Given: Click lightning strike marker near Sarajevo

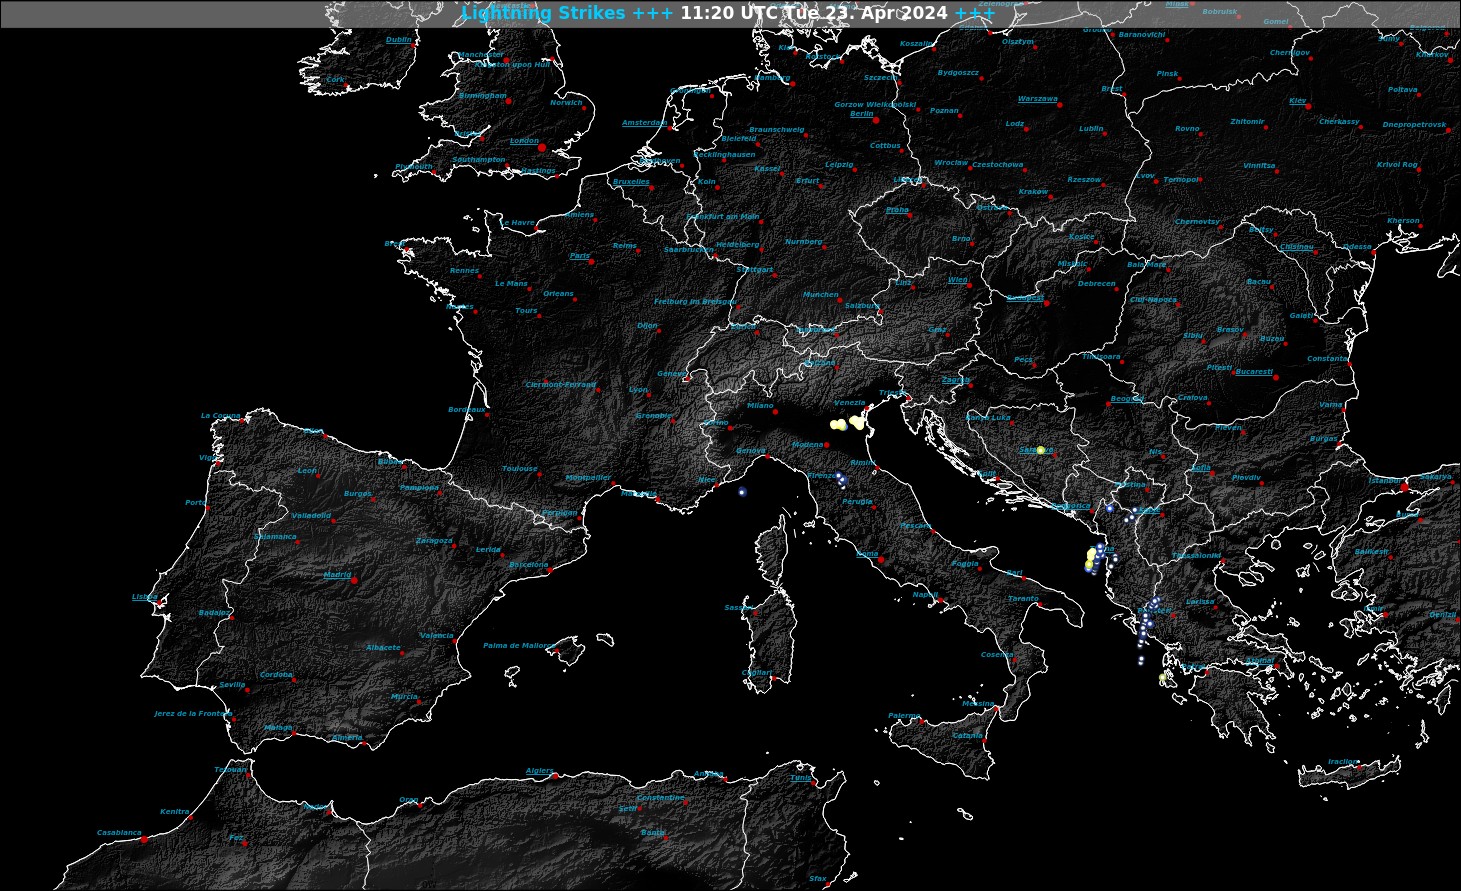Looking at the screenshot, I should [x=1041, y=450].
